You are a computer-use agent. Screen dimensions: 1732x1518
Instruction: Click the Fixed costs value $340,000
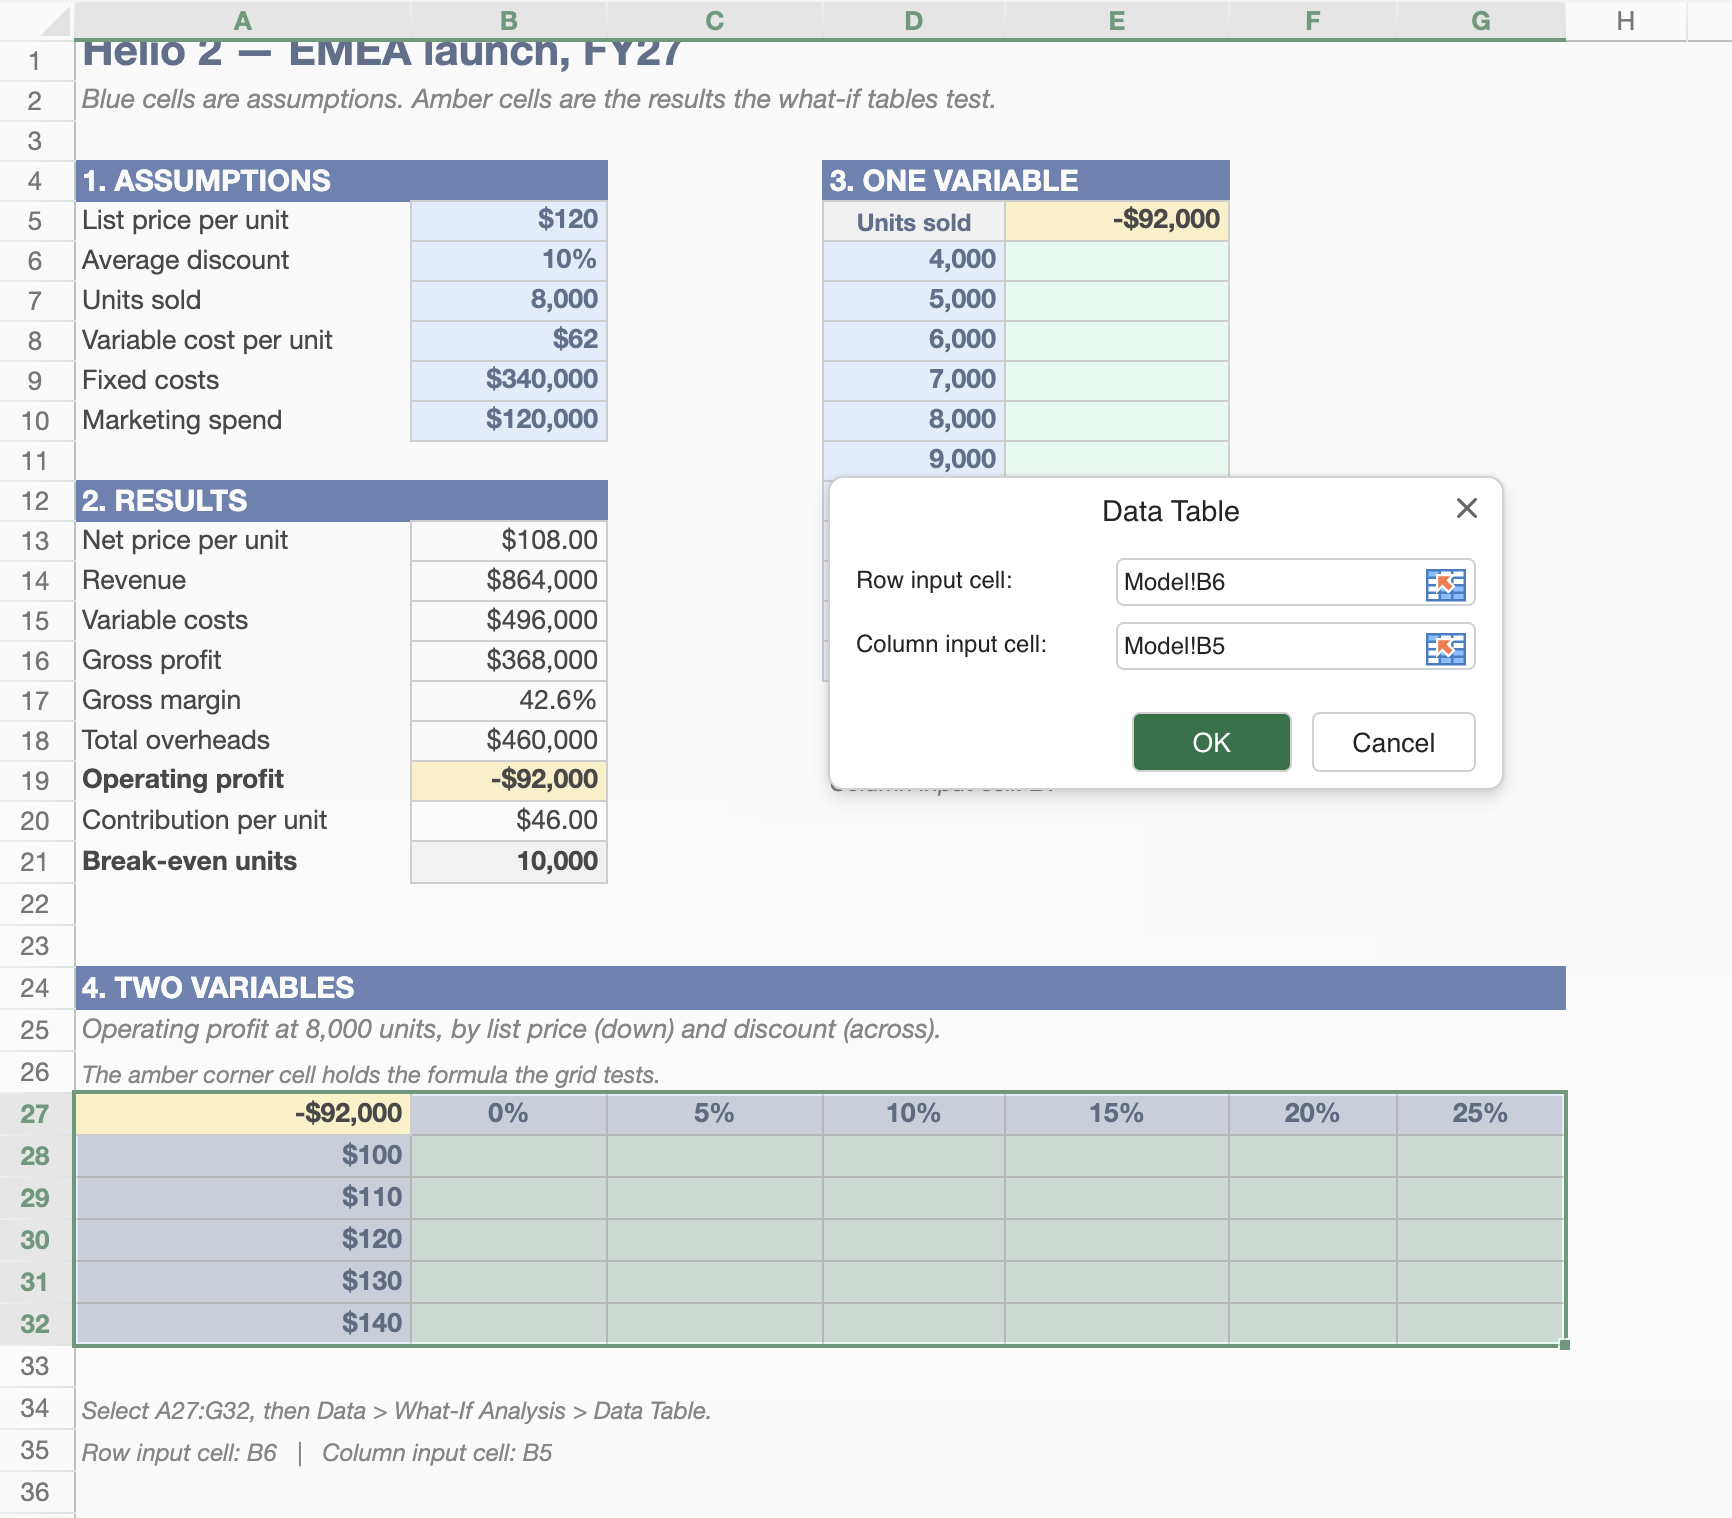click(x=508, y=380)
